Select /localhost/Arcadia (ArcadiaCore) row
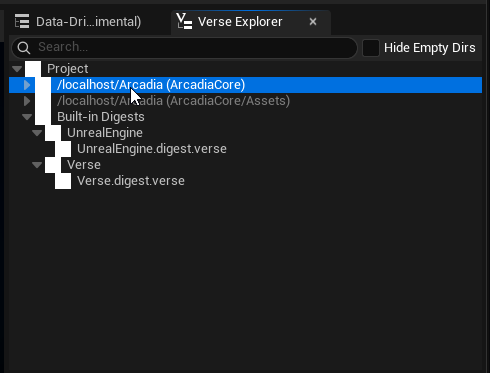 coord(246,85)
